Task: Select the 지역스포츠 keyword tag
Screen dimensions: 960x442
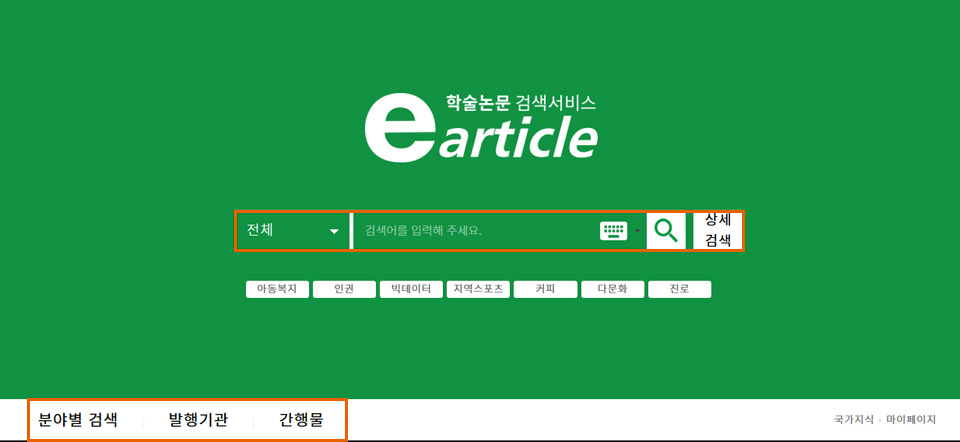Action: point(478,290)
